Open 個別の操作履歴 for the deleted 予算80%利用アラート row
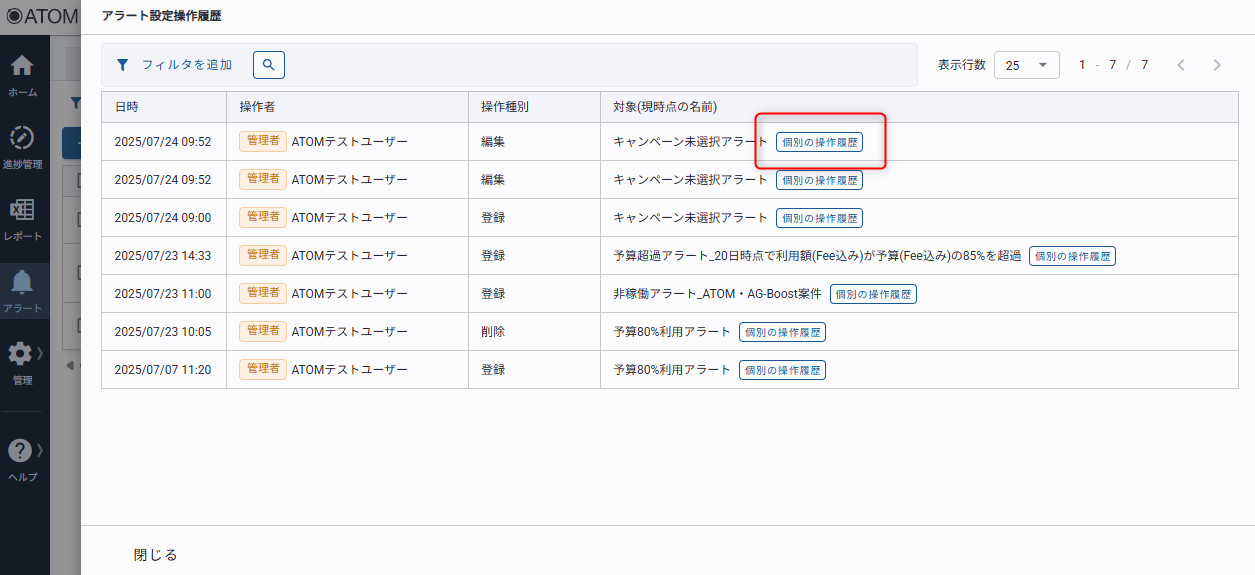The width and height of the screenshot is (1255, 575). (782, 332)
